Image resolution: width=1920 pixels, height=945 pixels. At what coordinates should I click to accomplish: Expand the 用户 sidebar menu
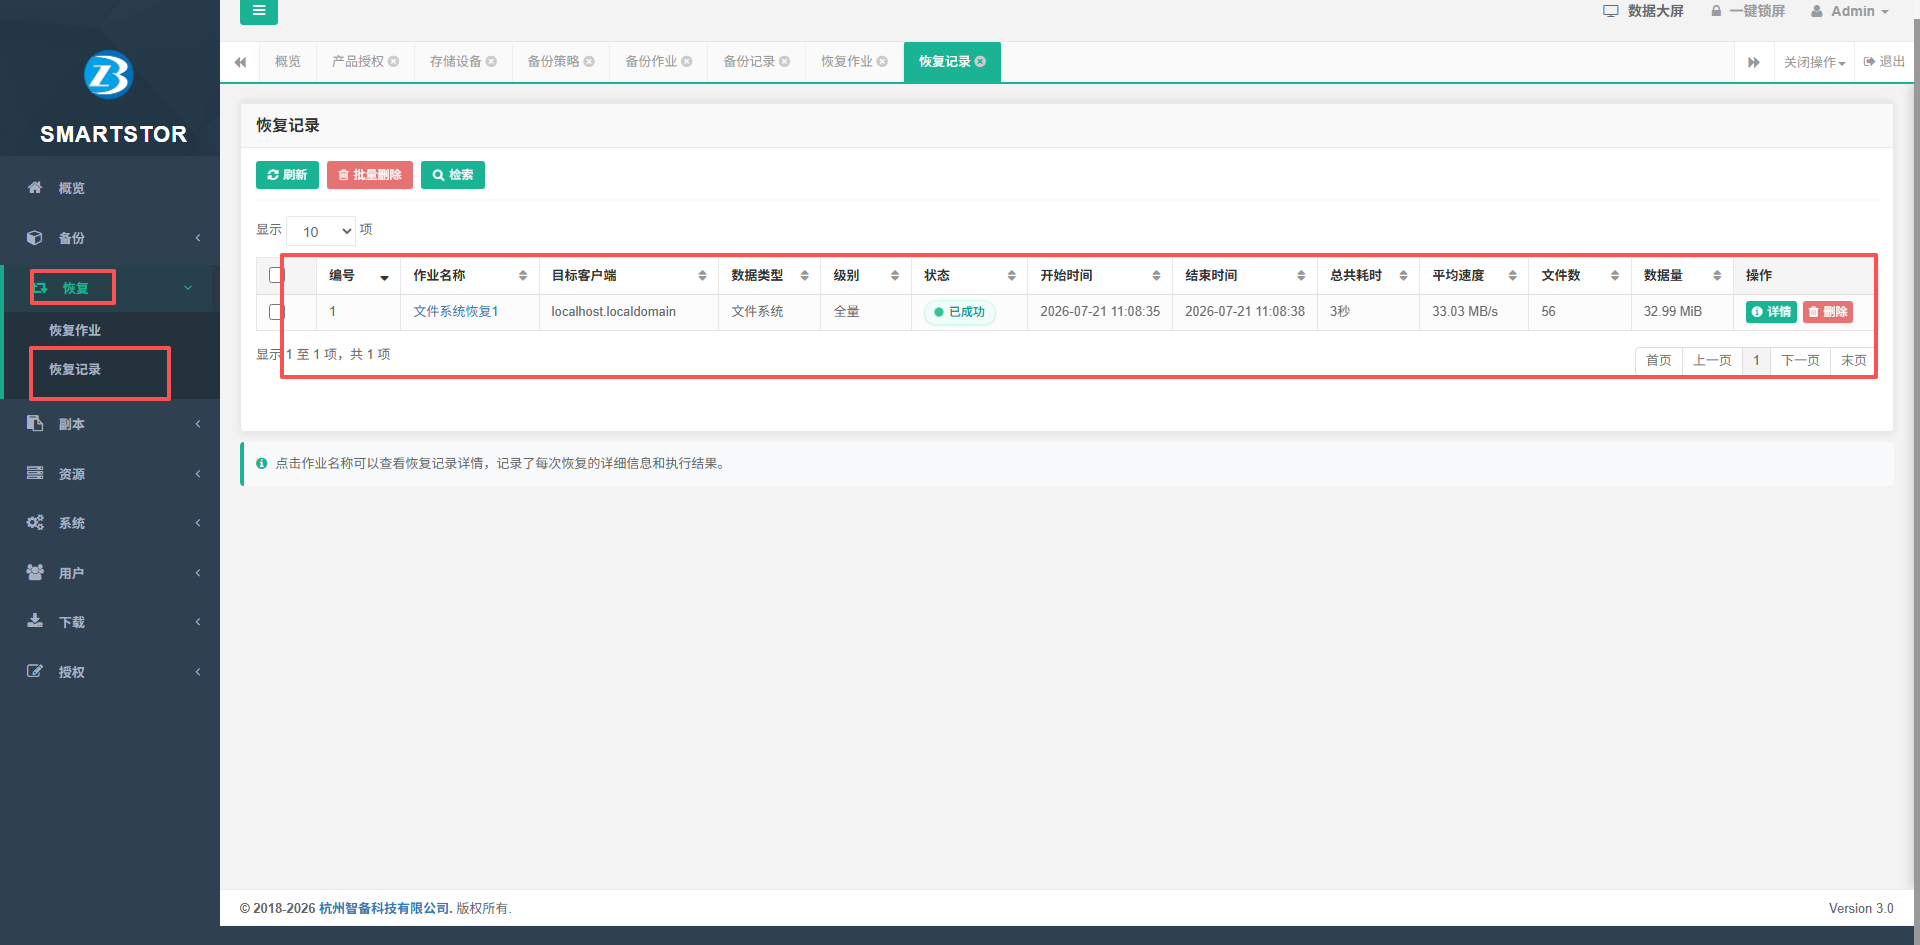(110, 573)
